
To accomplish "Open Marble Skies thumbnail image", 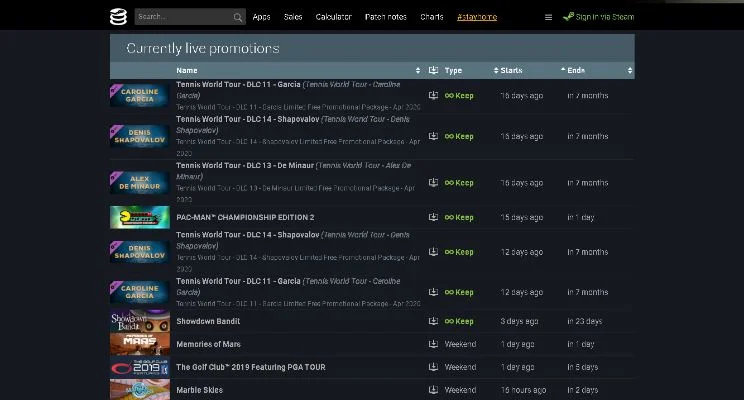I will click(140, 390).
